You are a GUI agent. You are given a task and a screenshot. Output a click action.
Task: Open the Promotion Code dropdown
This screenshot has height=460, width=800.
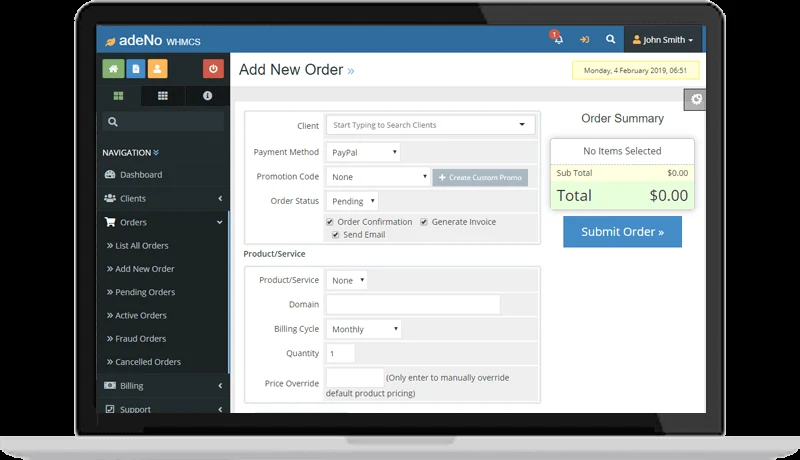378,177
